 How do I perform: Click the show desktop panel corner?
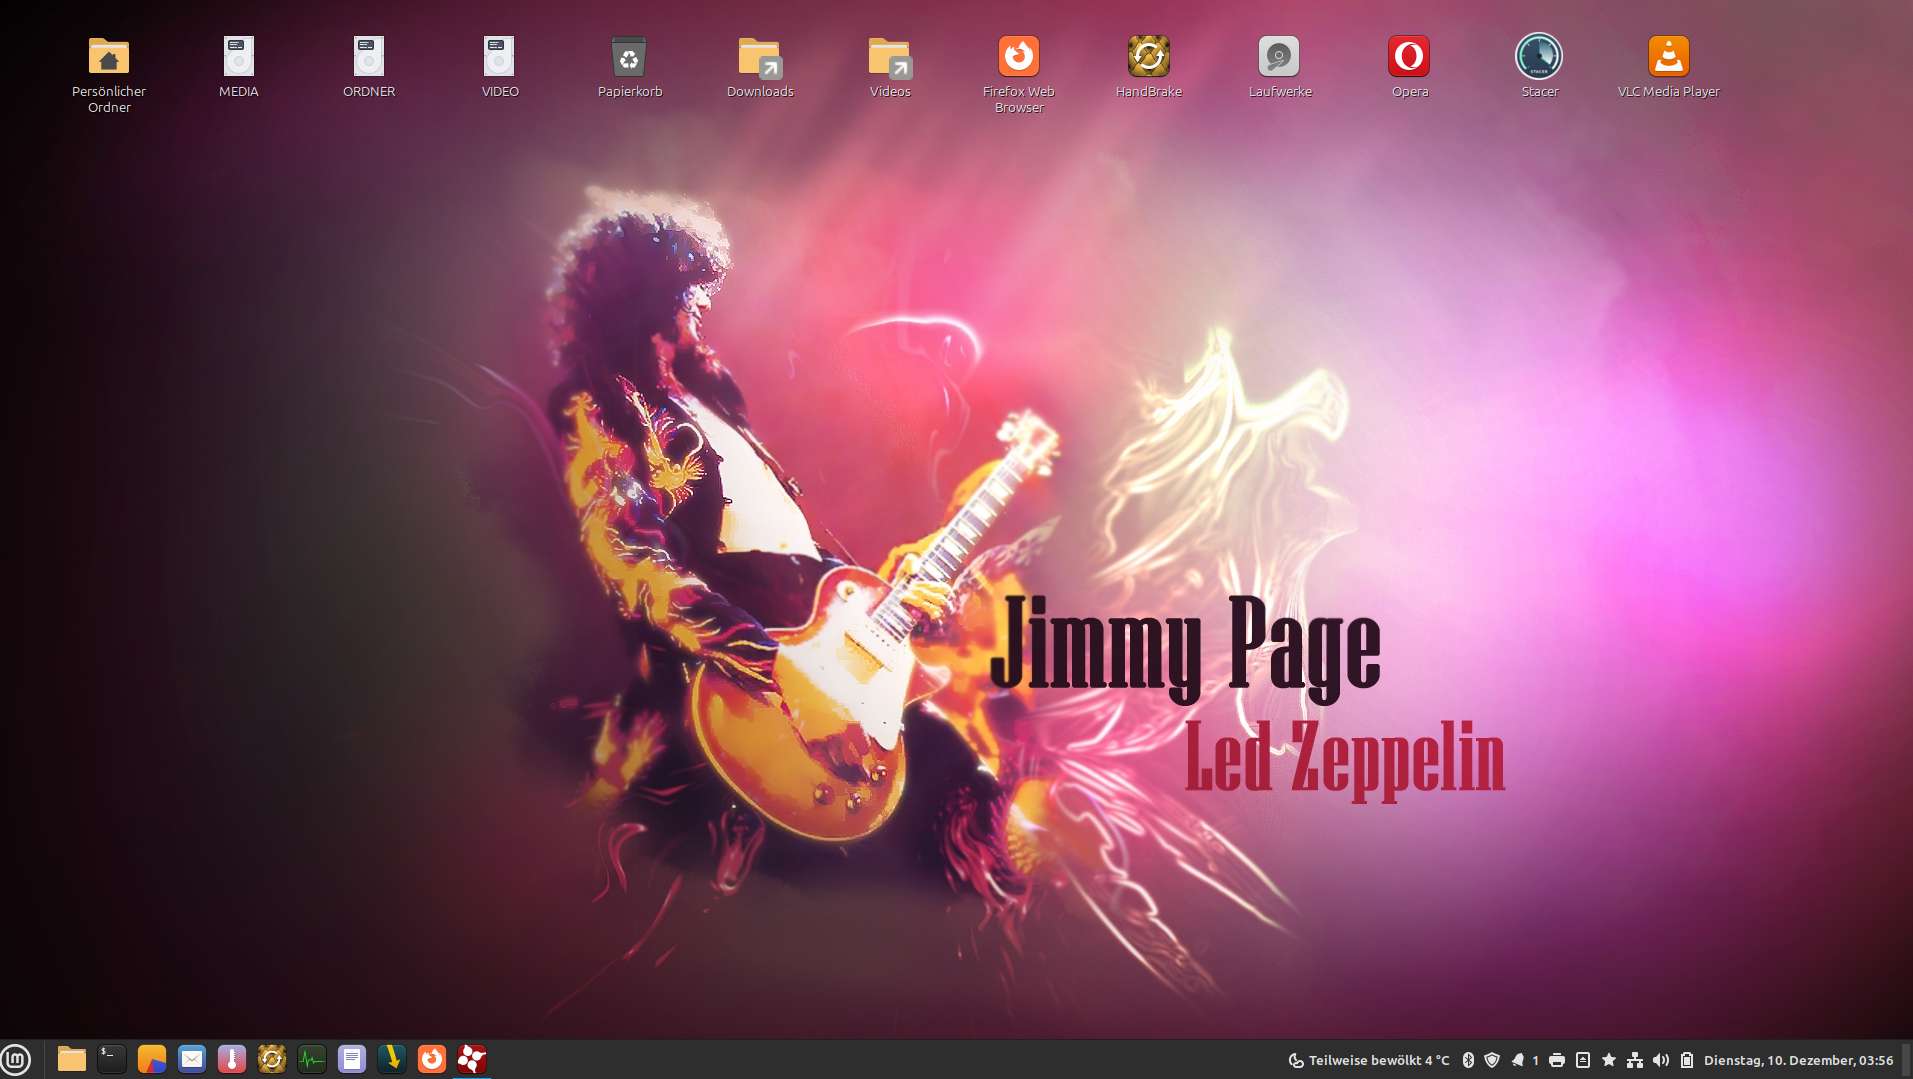coord(1906,1060)
